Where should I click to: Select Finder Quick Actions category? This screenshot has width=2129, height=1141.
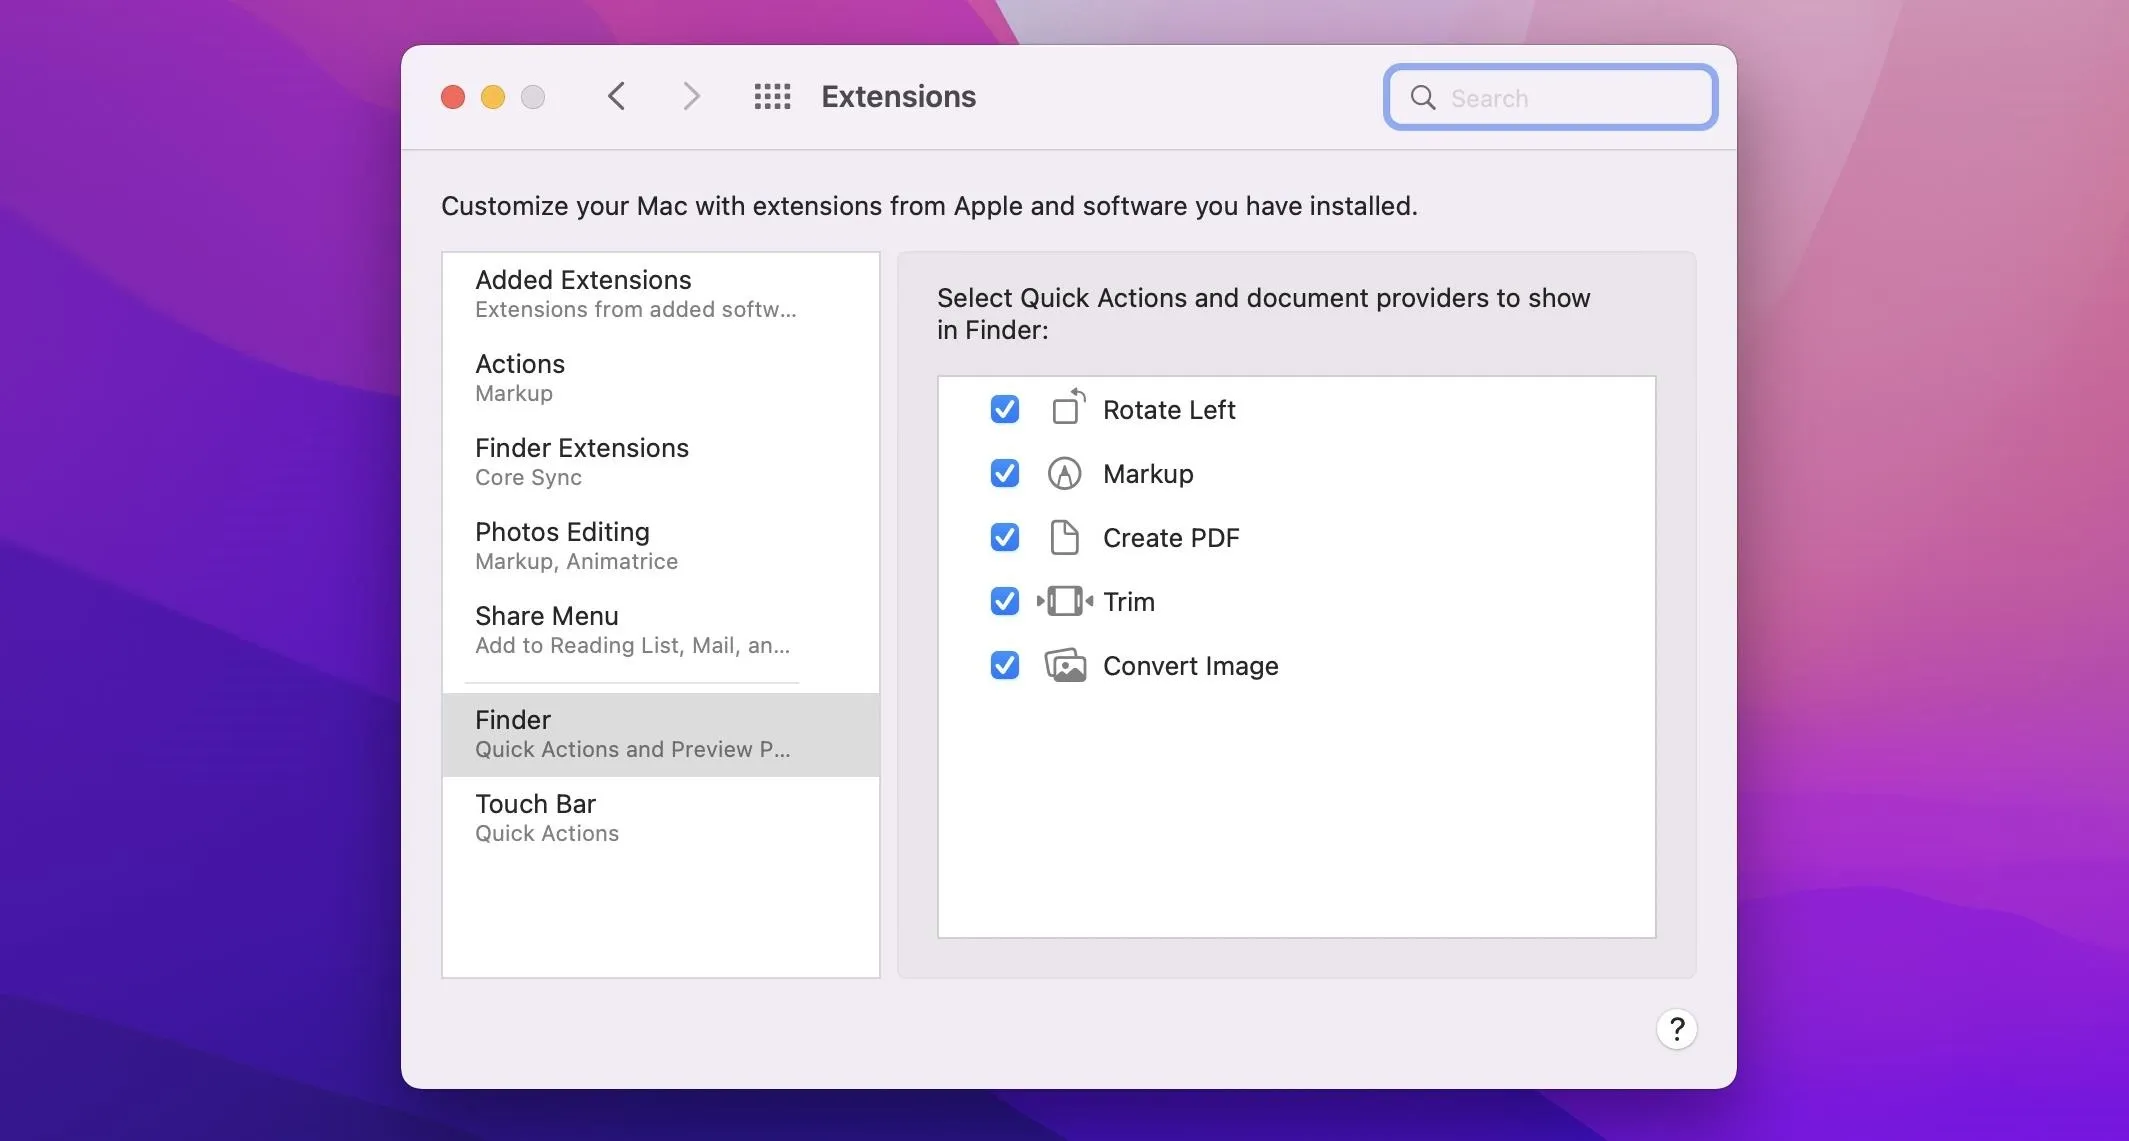tap(660, 734)
